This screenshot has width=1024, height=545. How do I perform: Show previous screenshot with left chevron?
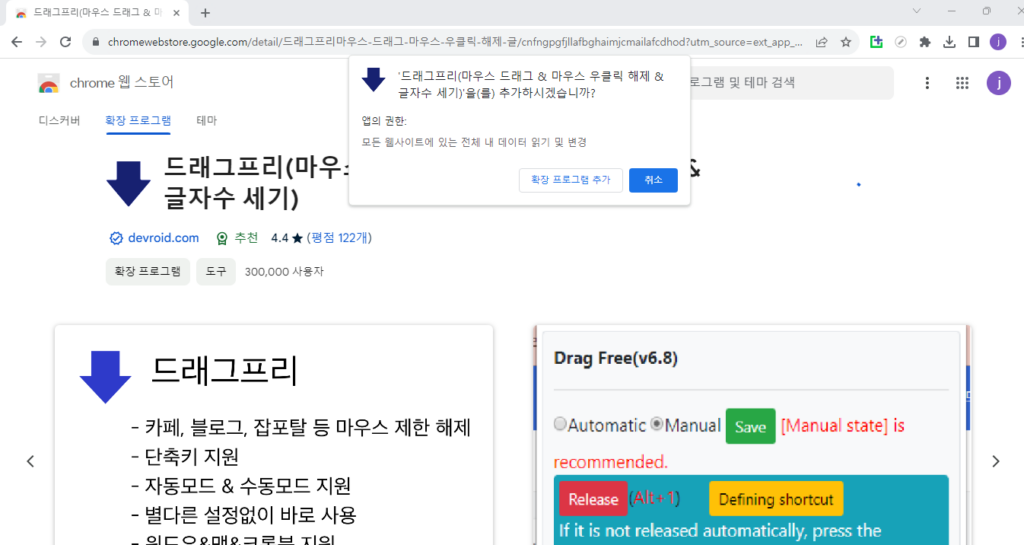(31, 461)
